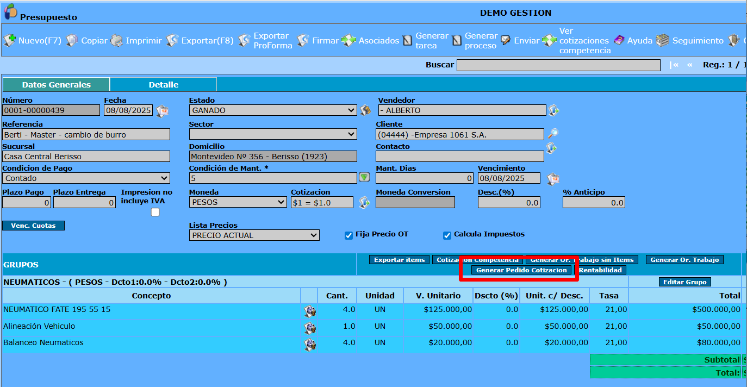Go to previous record with « button
747x387 pixels.
pos(689,65)
